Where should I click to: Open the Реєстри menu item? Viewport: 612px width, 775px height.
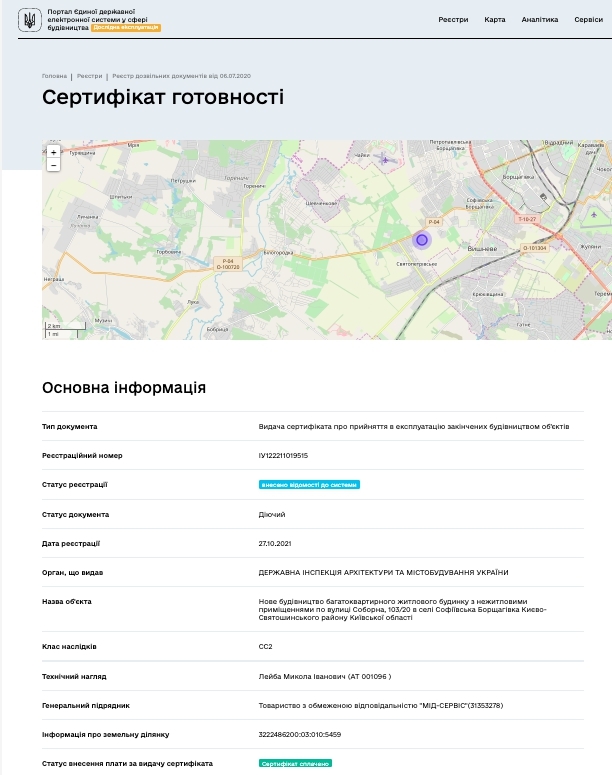coord(453,20)
